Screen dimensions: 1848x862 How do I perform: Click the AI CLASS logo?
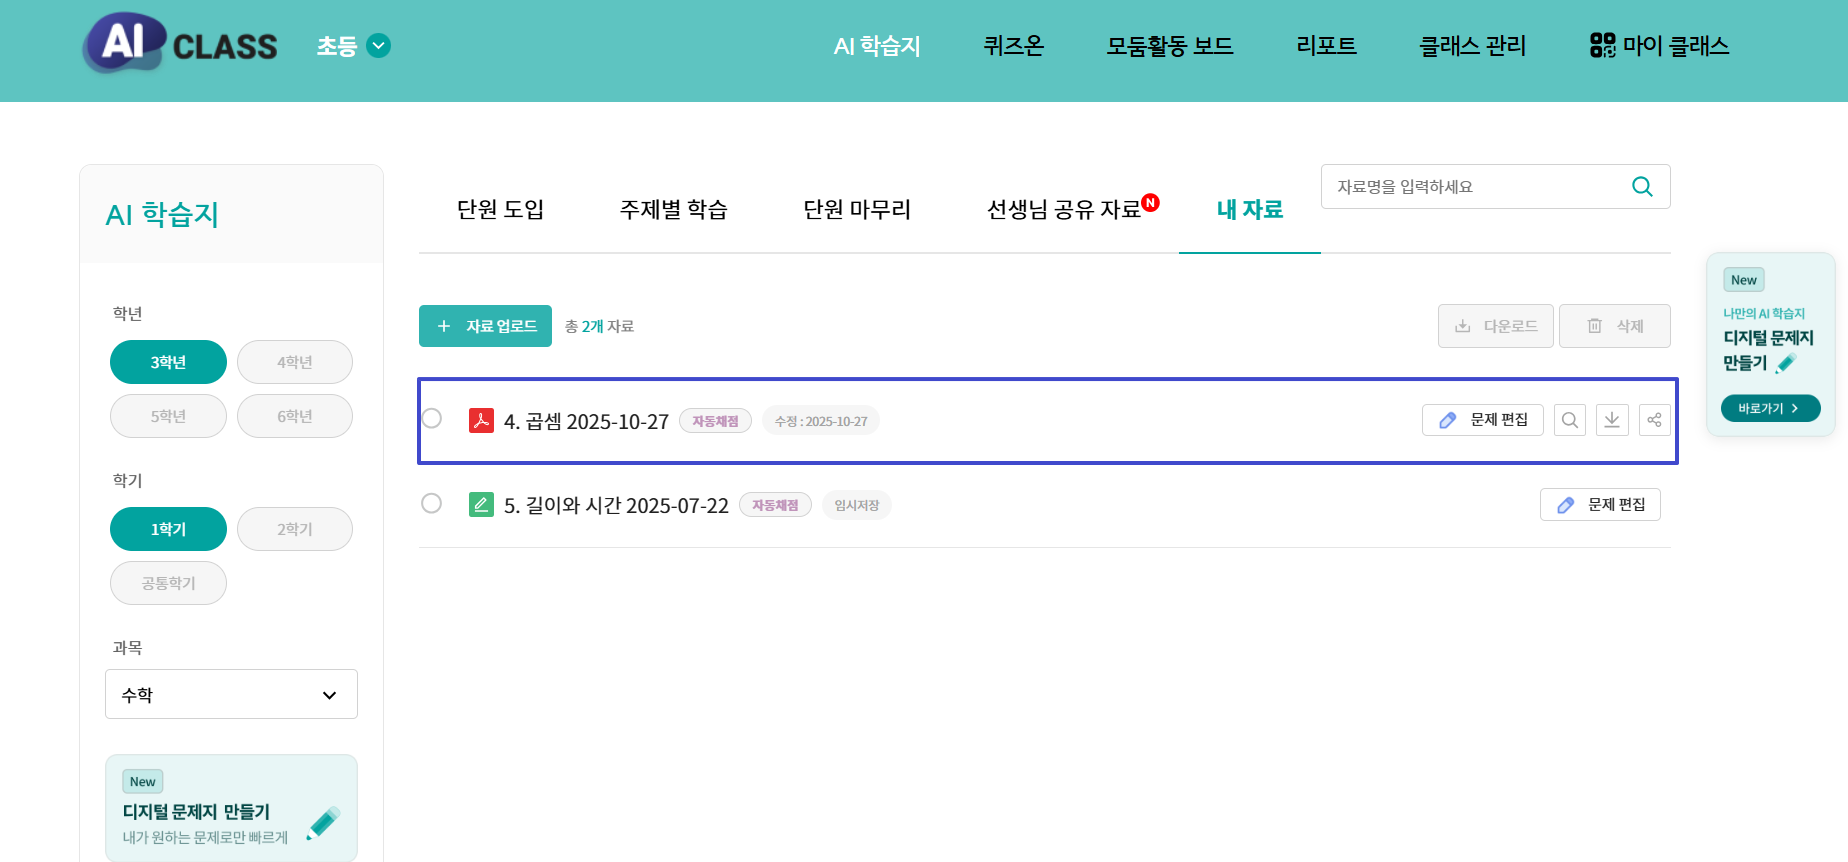tap(181, 45)
